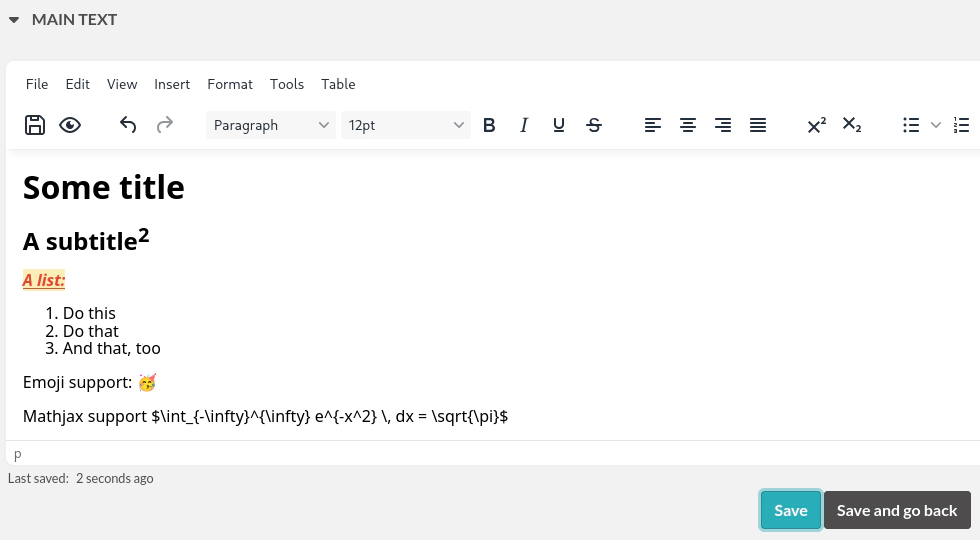
Task: Open the 12pt font size dropdown
Action: click(405, 125)
